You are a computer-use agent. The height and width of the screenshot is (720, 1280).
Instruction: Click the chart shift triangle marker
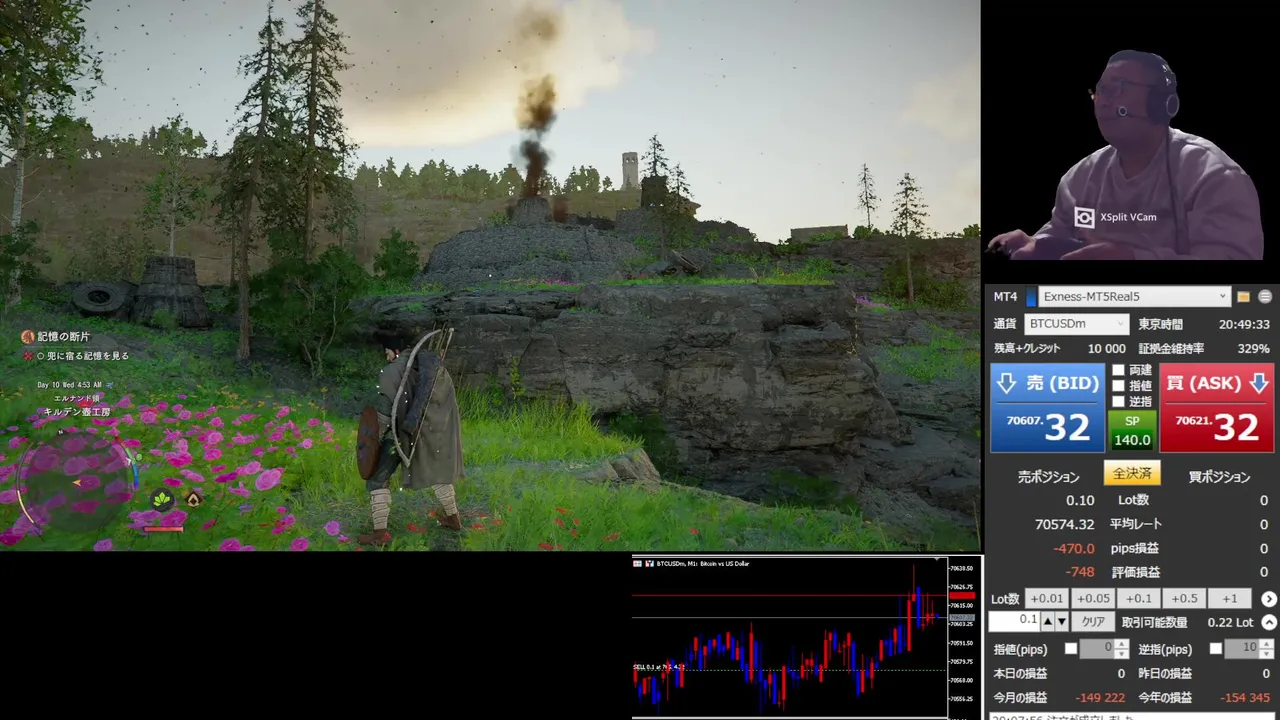937,558
